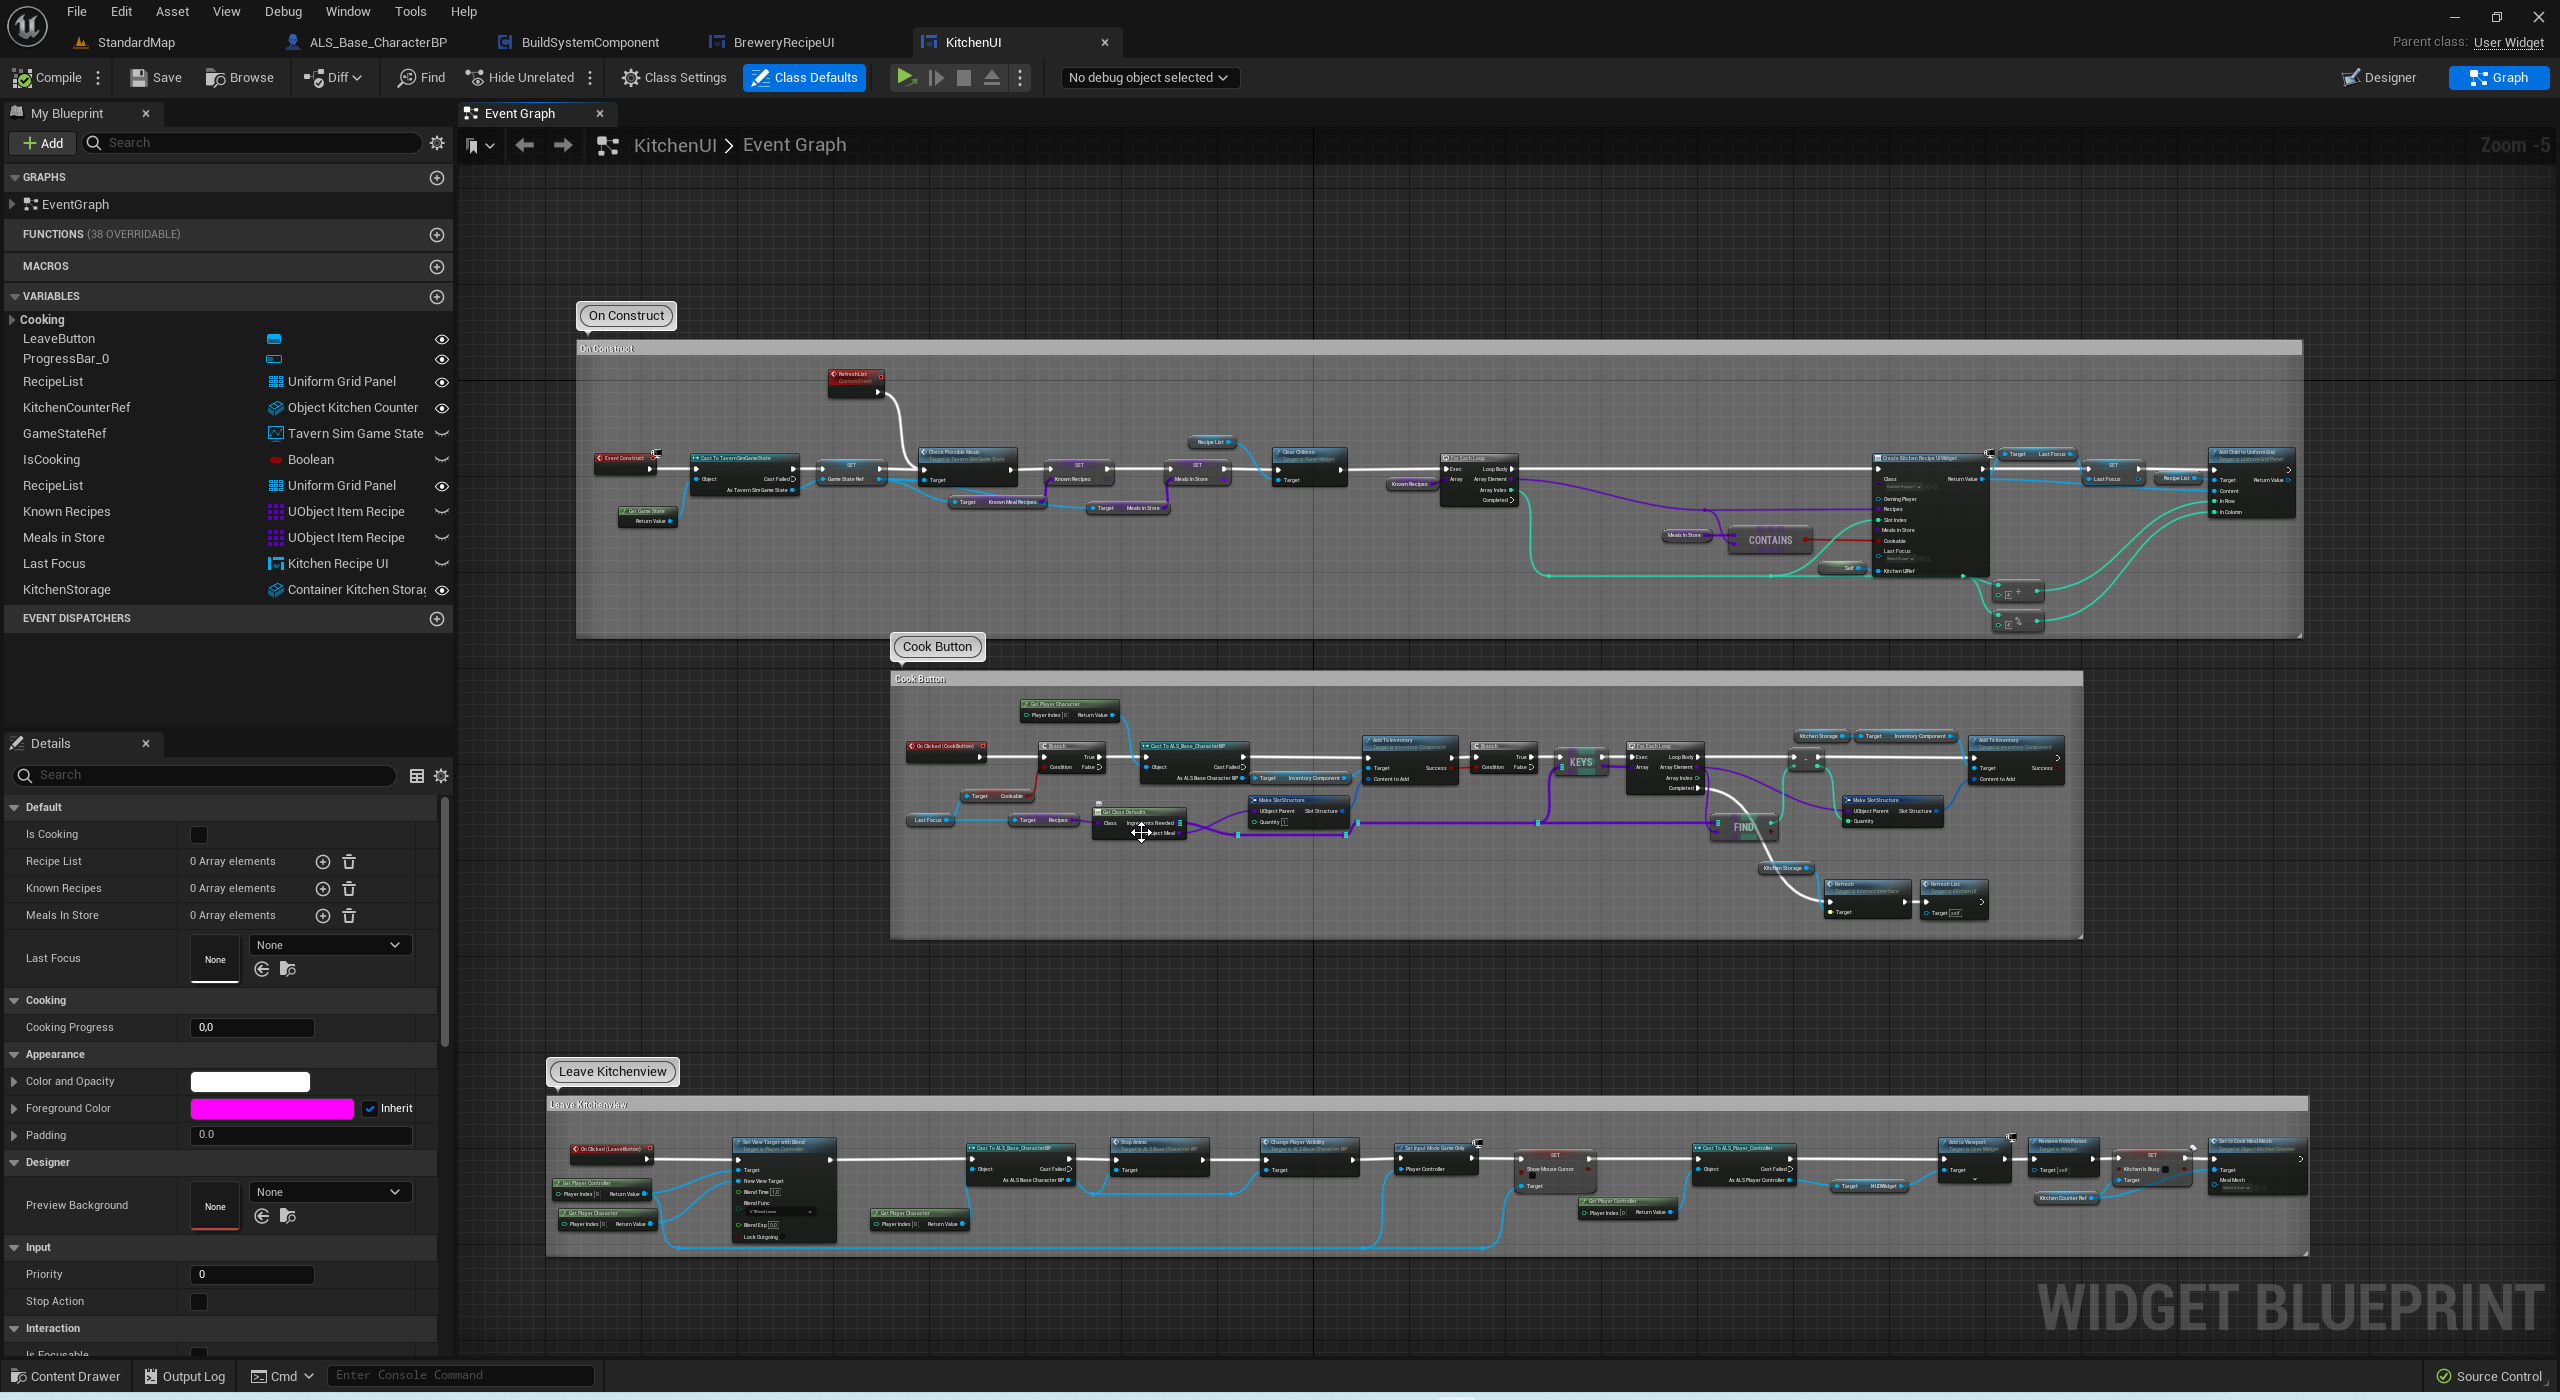This screenshot has width=2560, height=1400.
Task: Open Last Focus None dropdown
Action: 329,945
